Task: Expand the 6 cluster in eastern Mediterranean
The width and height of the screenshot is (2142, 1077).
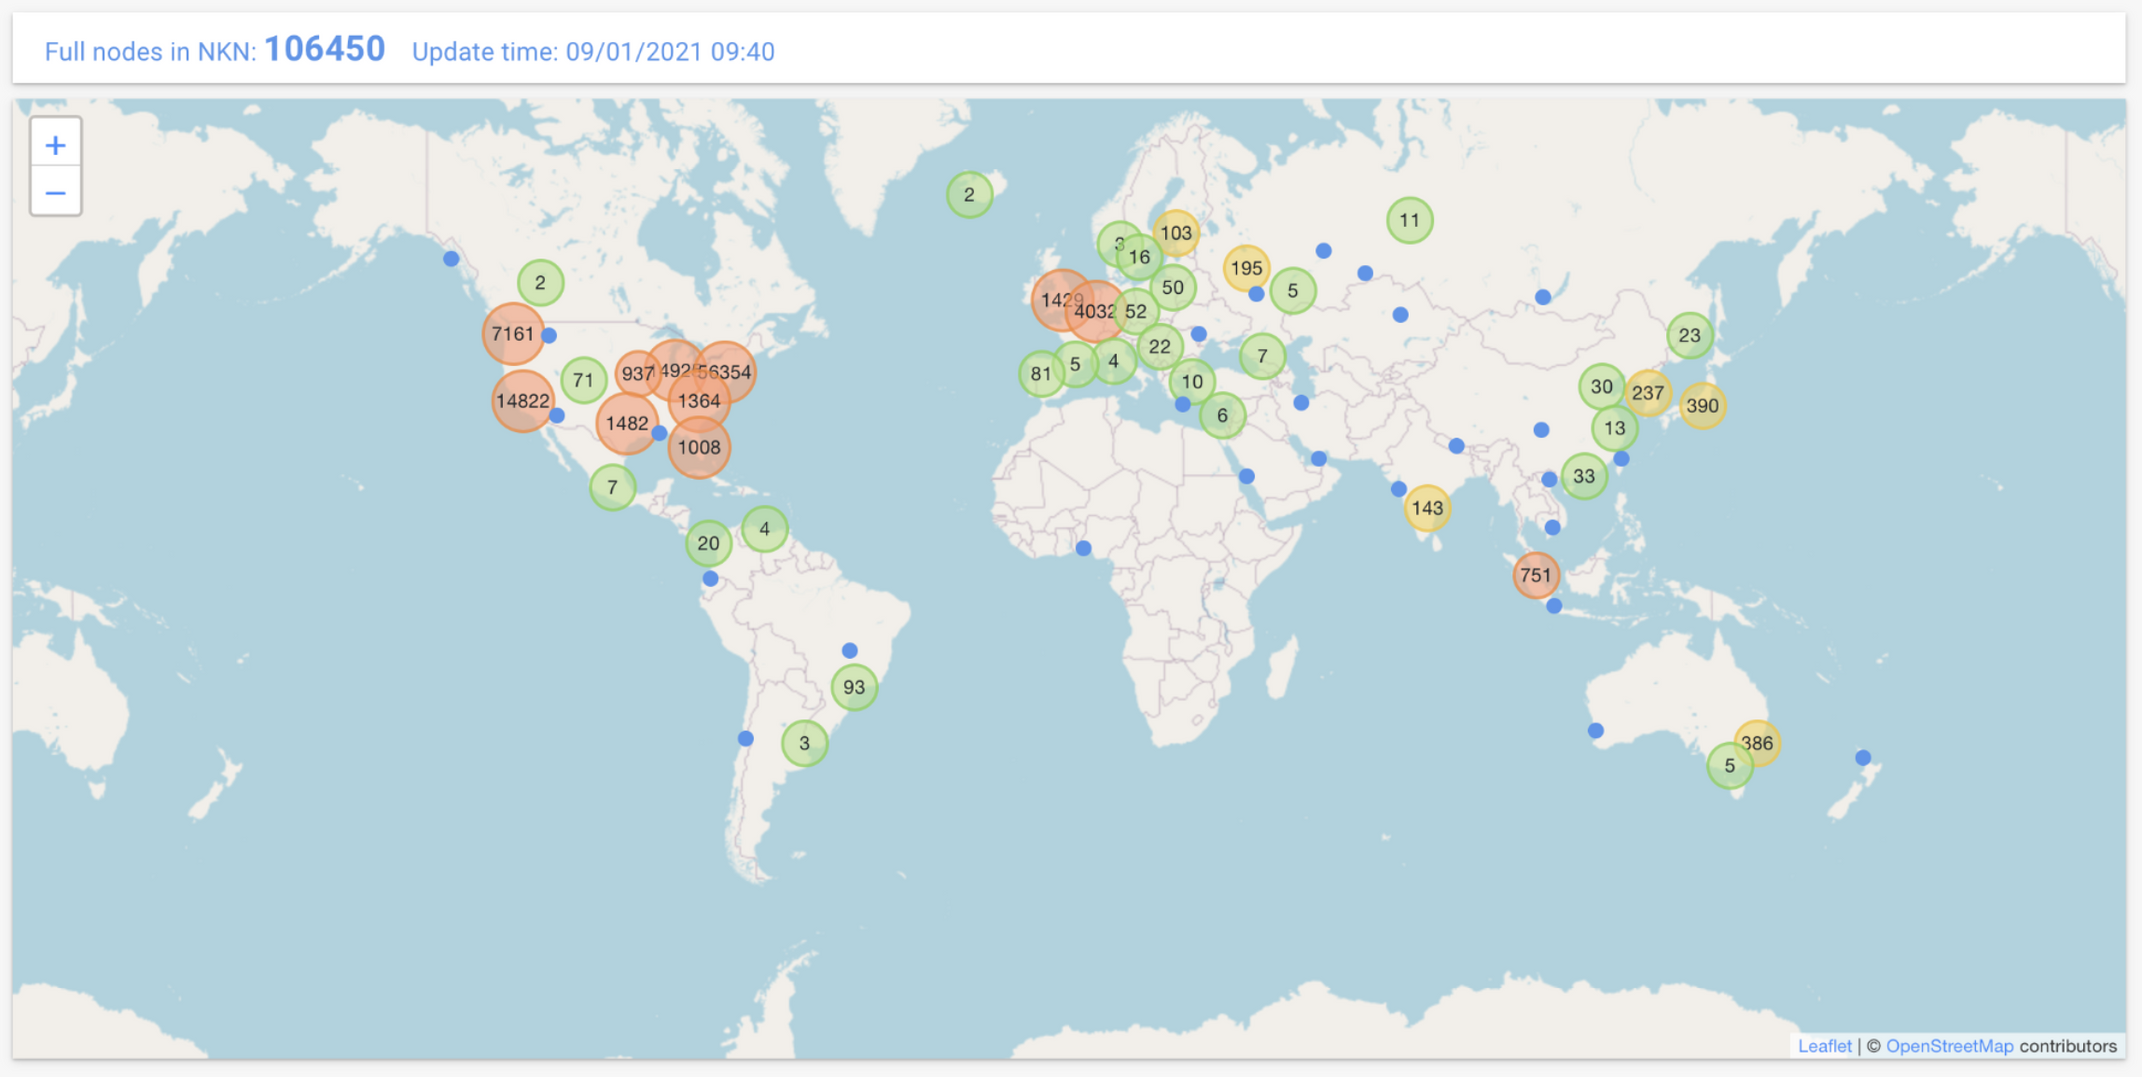Action: pyautogui.click(x=1222, y=415)
